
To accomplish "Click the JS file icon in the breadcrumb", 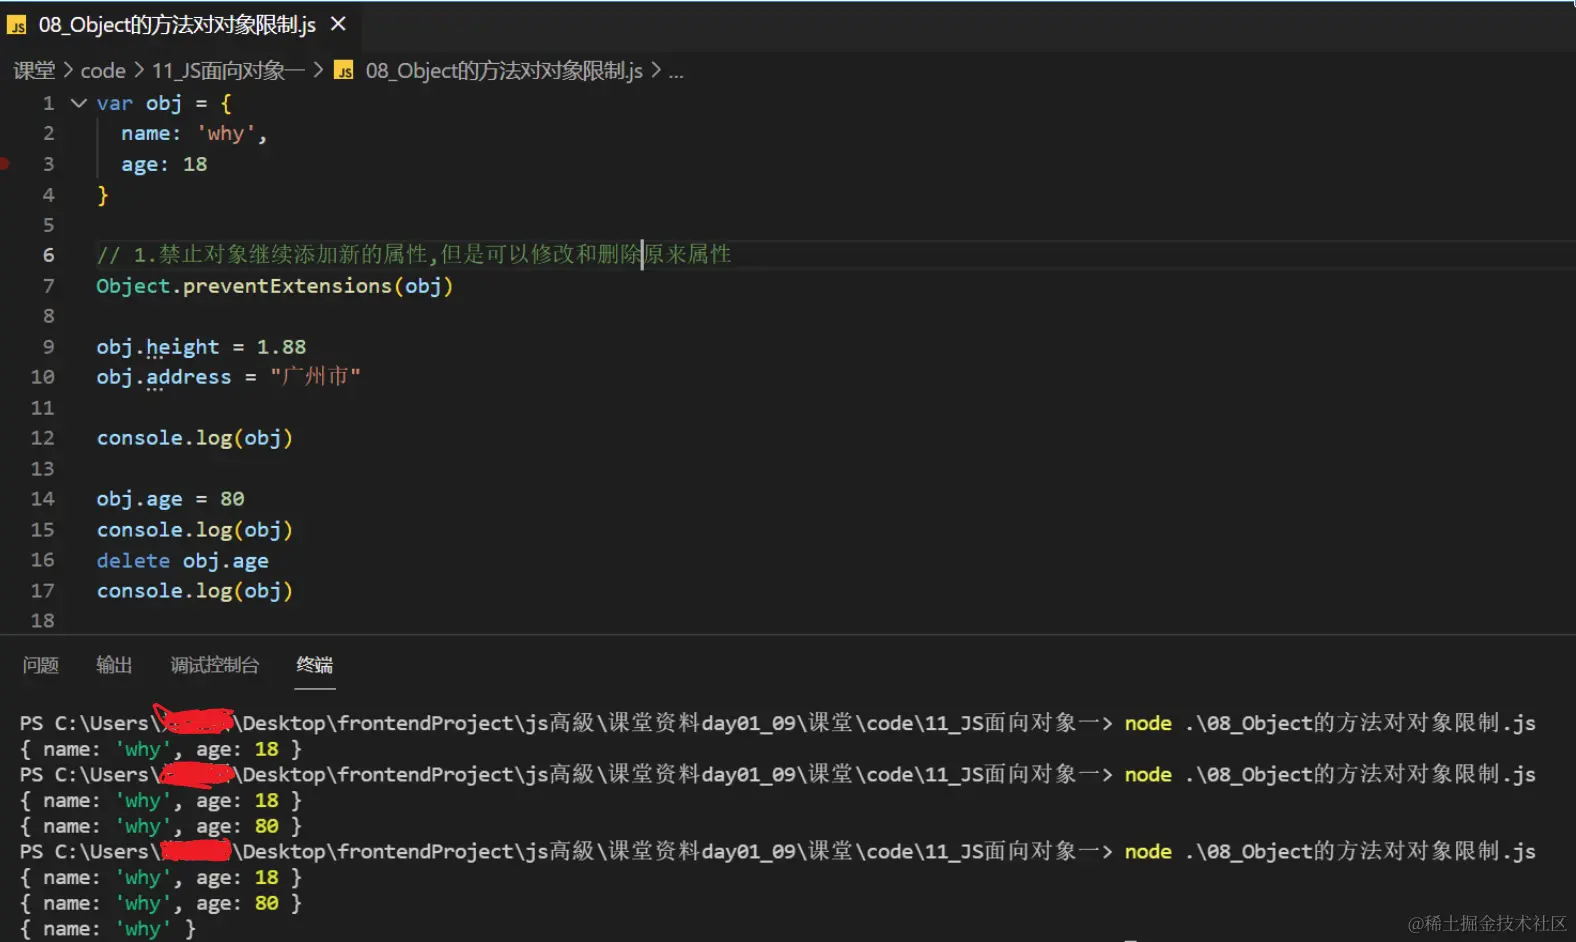I will [344, 71].
